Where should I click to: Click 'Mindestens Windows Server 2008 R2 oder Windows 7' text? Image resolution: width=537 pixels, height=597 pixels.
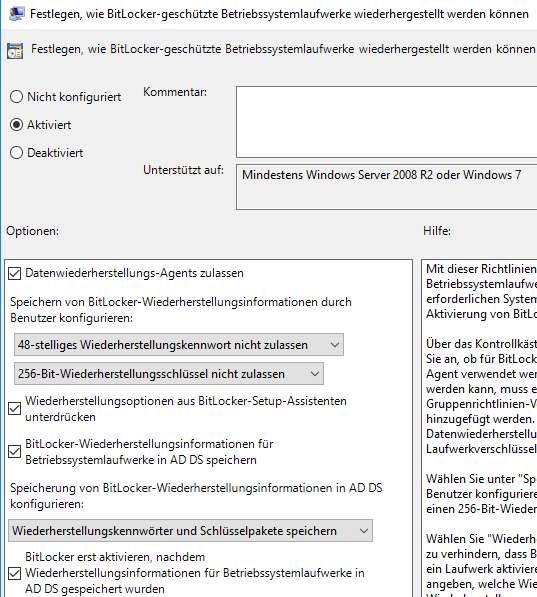click(x=382, y=175)
